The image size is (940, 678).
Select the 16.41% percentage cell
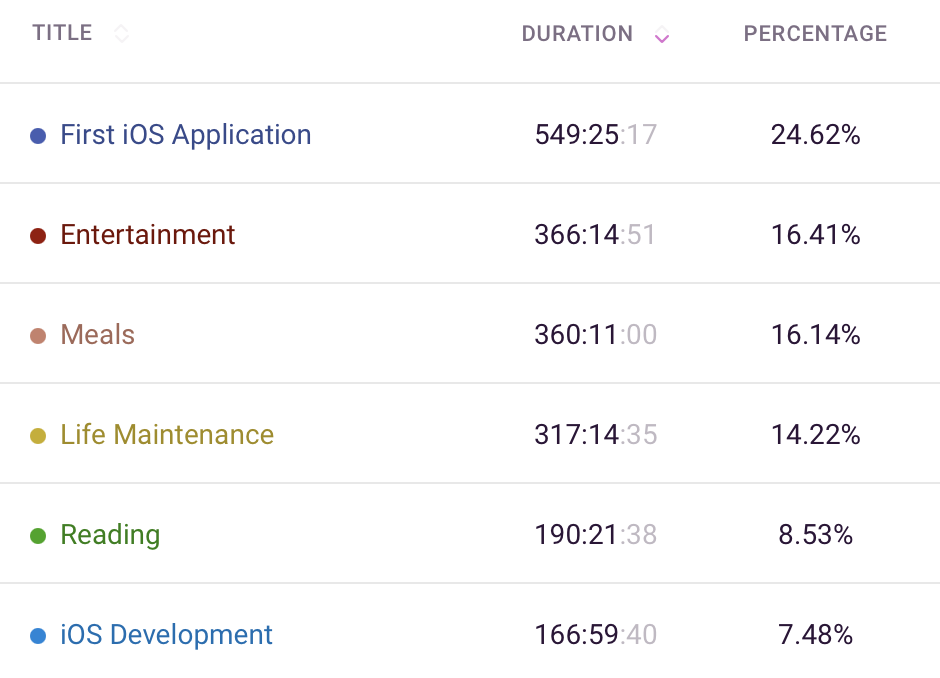[815, 234]
